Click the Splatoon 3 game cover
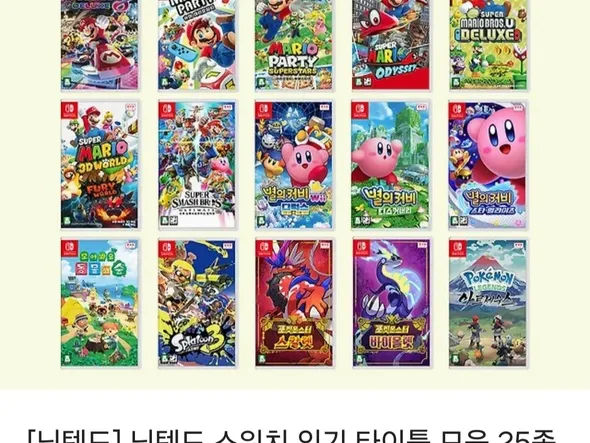This screenshot has width=590, height=443. point(197,303)
